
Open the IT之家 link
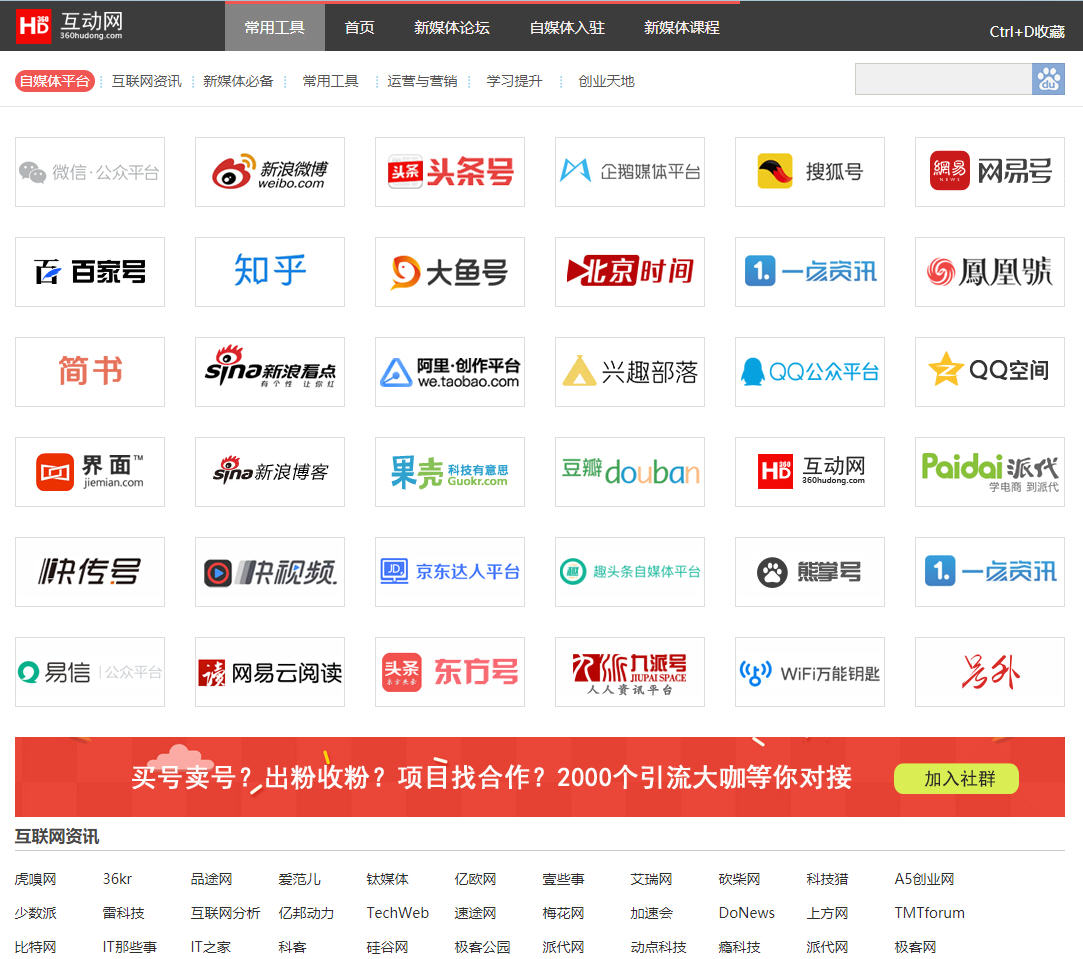[211, 947]
